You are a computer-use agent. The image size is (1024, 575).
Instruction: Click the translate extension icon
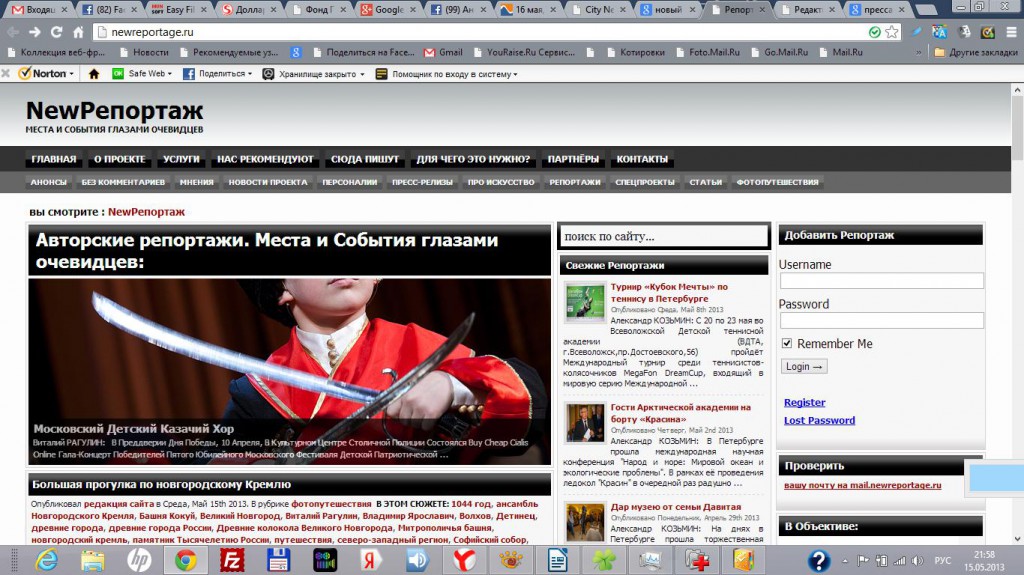tap(939, 32)
